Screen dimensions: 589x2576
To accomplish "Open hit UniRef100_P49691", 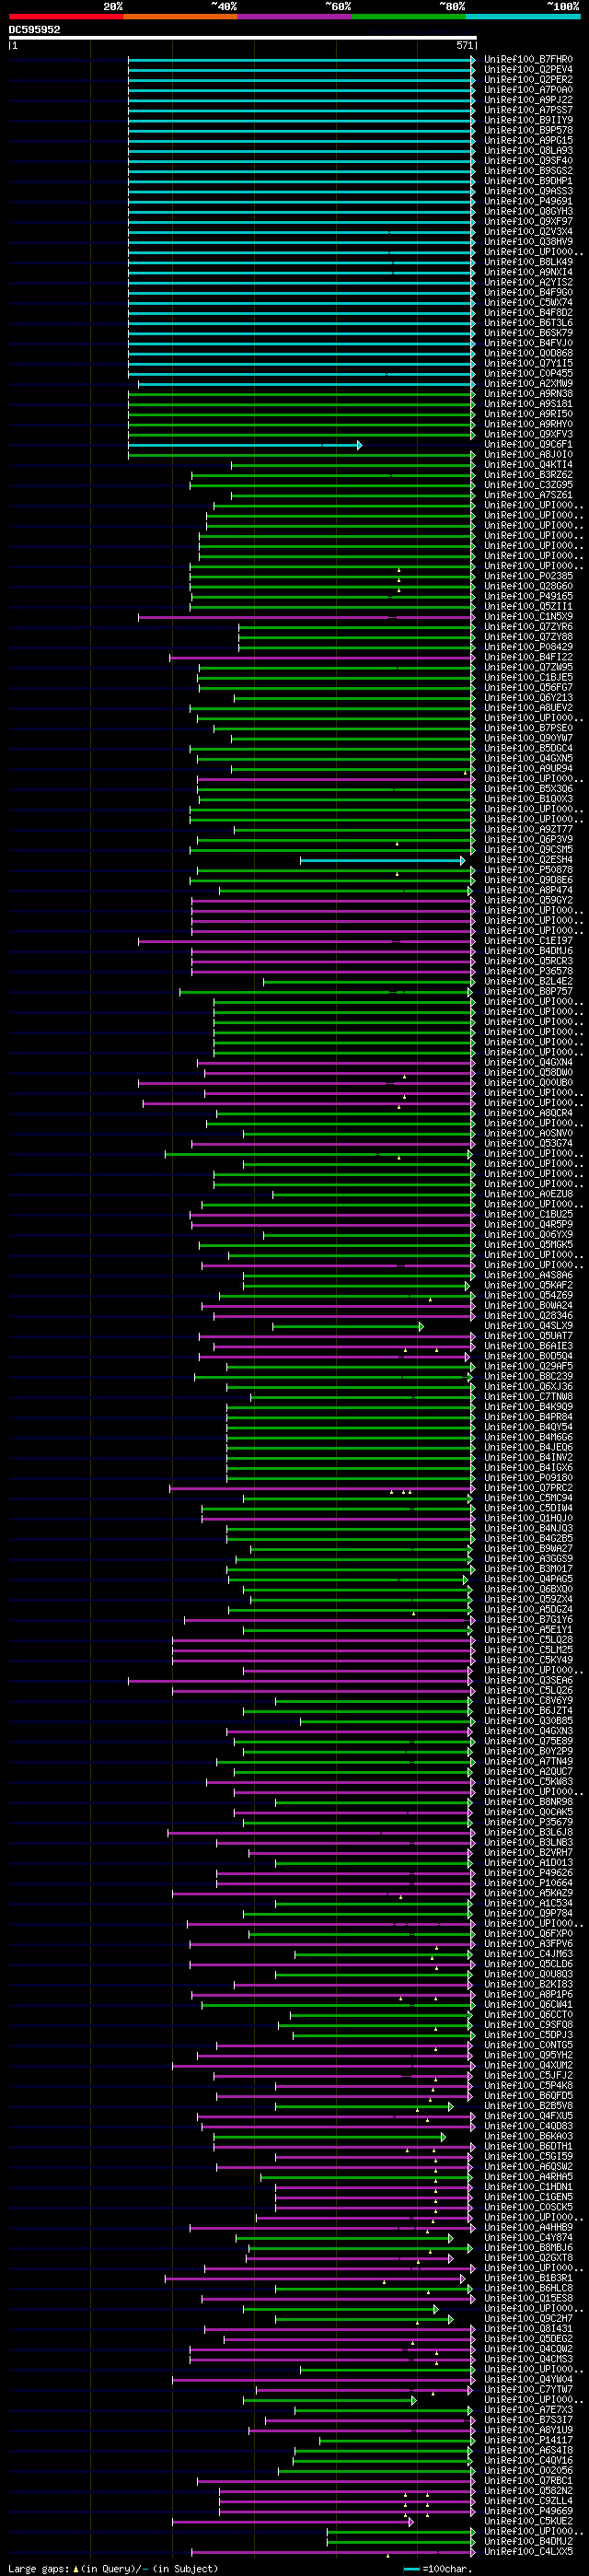I will click(529, 201).
